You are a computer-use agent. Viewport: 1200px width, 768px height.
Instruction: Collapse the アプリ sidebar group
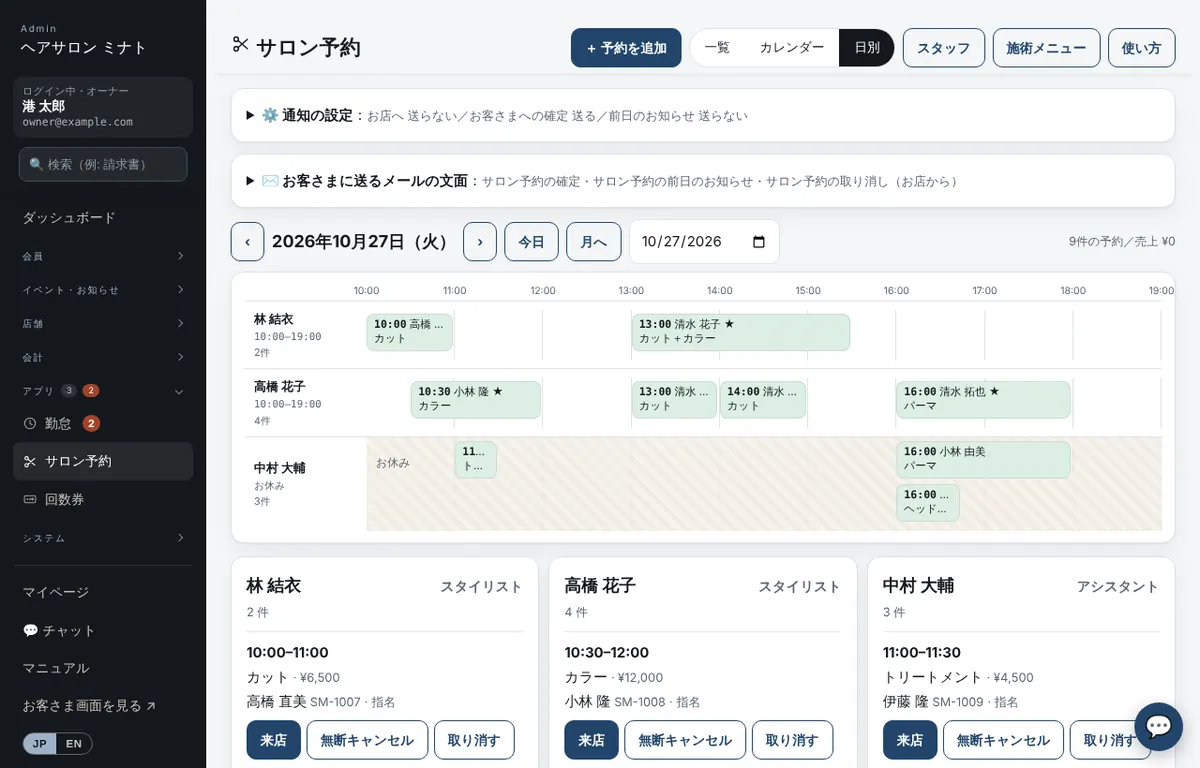coord(103,391)
